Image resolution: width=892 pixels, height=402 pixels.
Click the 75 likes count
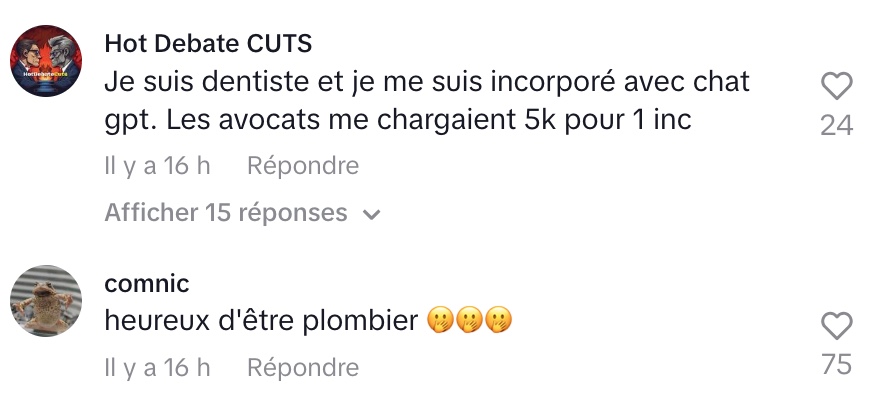[837, 364]
